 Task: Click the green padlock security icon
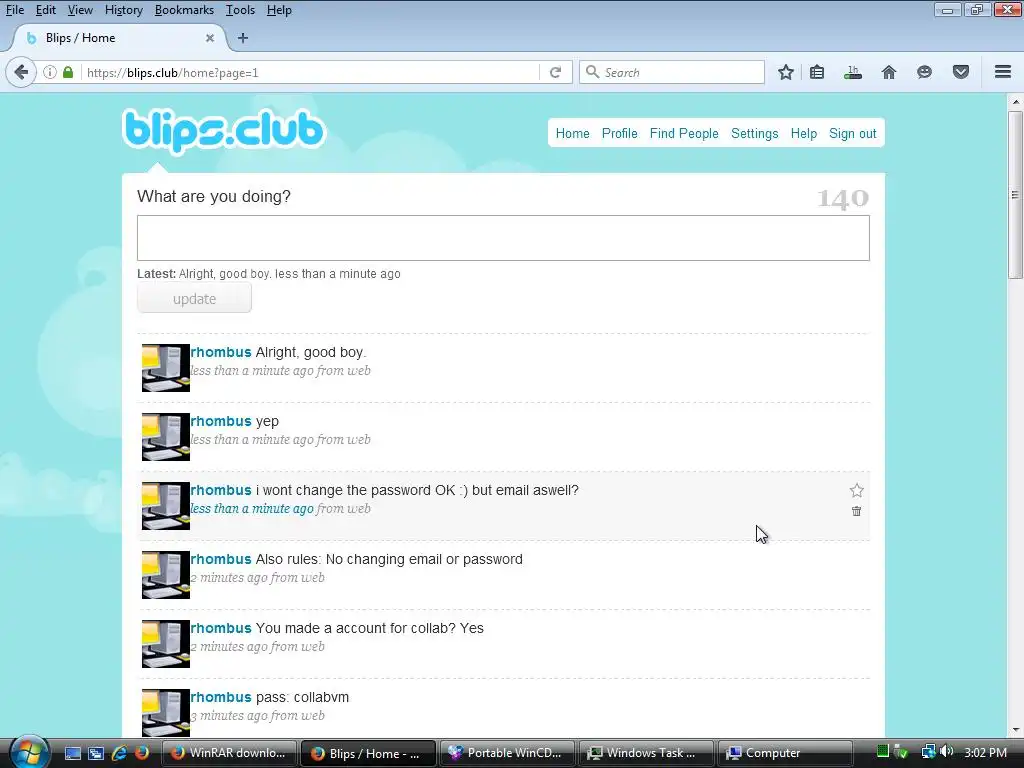tap(67, 72)
